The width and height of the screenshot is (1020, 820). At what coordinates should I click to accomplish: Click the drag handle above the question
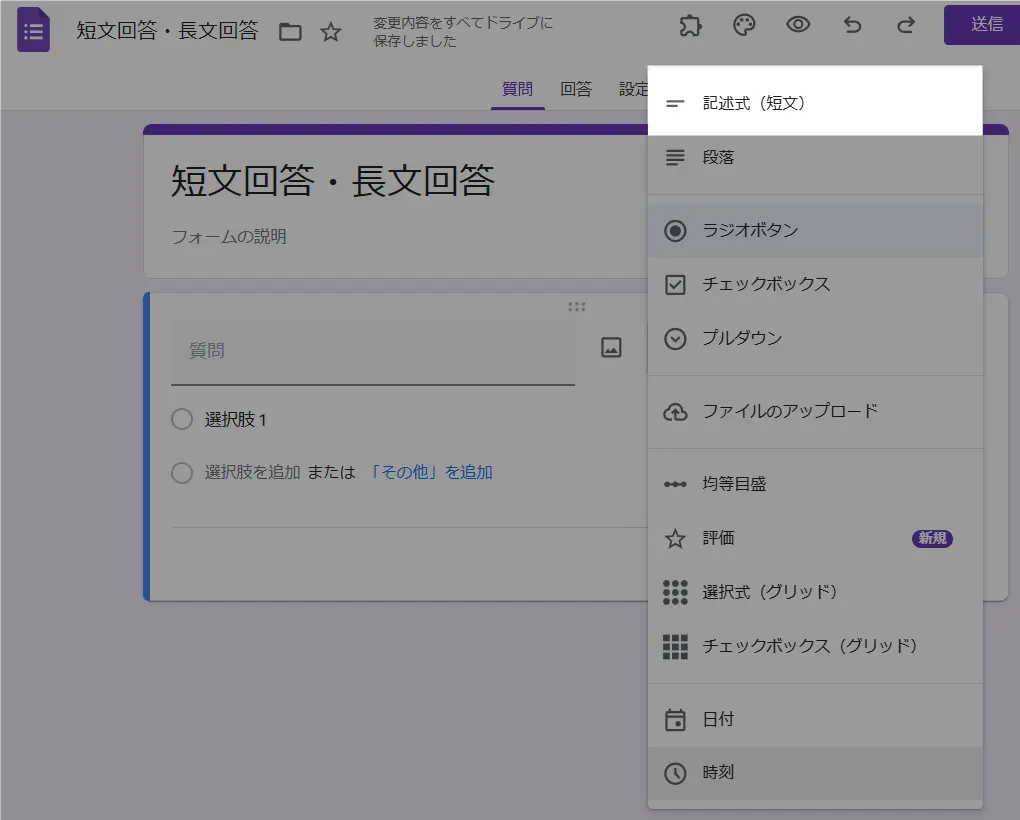[576, 306]
